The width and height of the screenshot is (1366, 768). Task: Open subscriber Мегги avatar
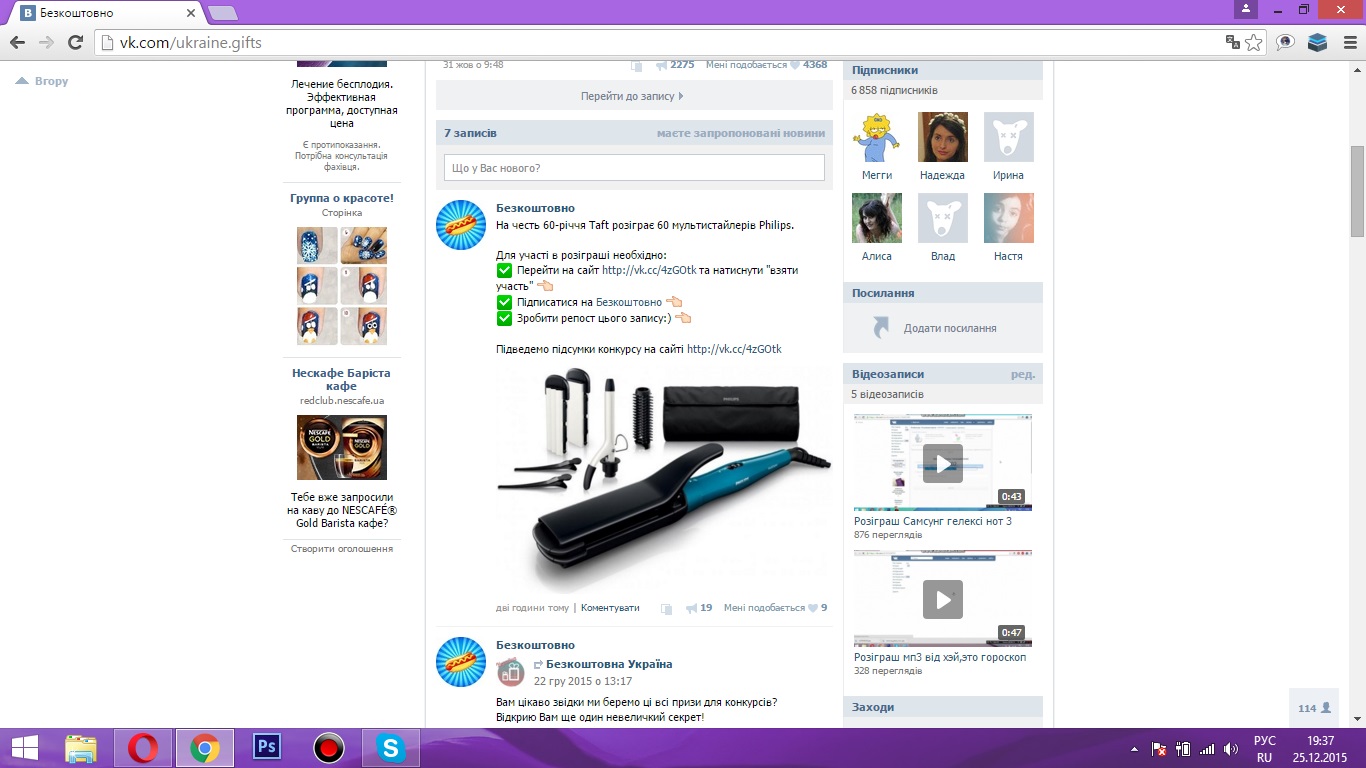pyautogui.click(x=877, y=137)
